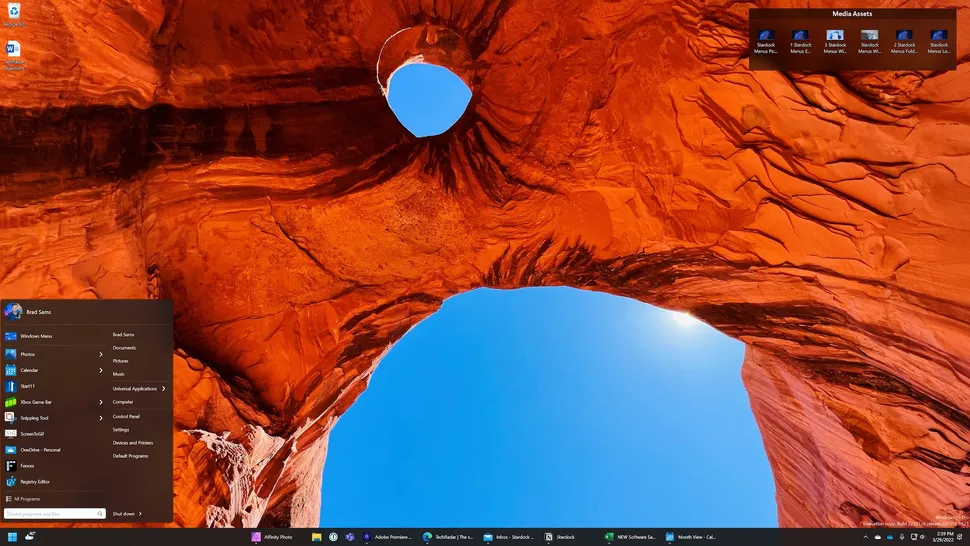Click the Shut down button

pos(124,514)
